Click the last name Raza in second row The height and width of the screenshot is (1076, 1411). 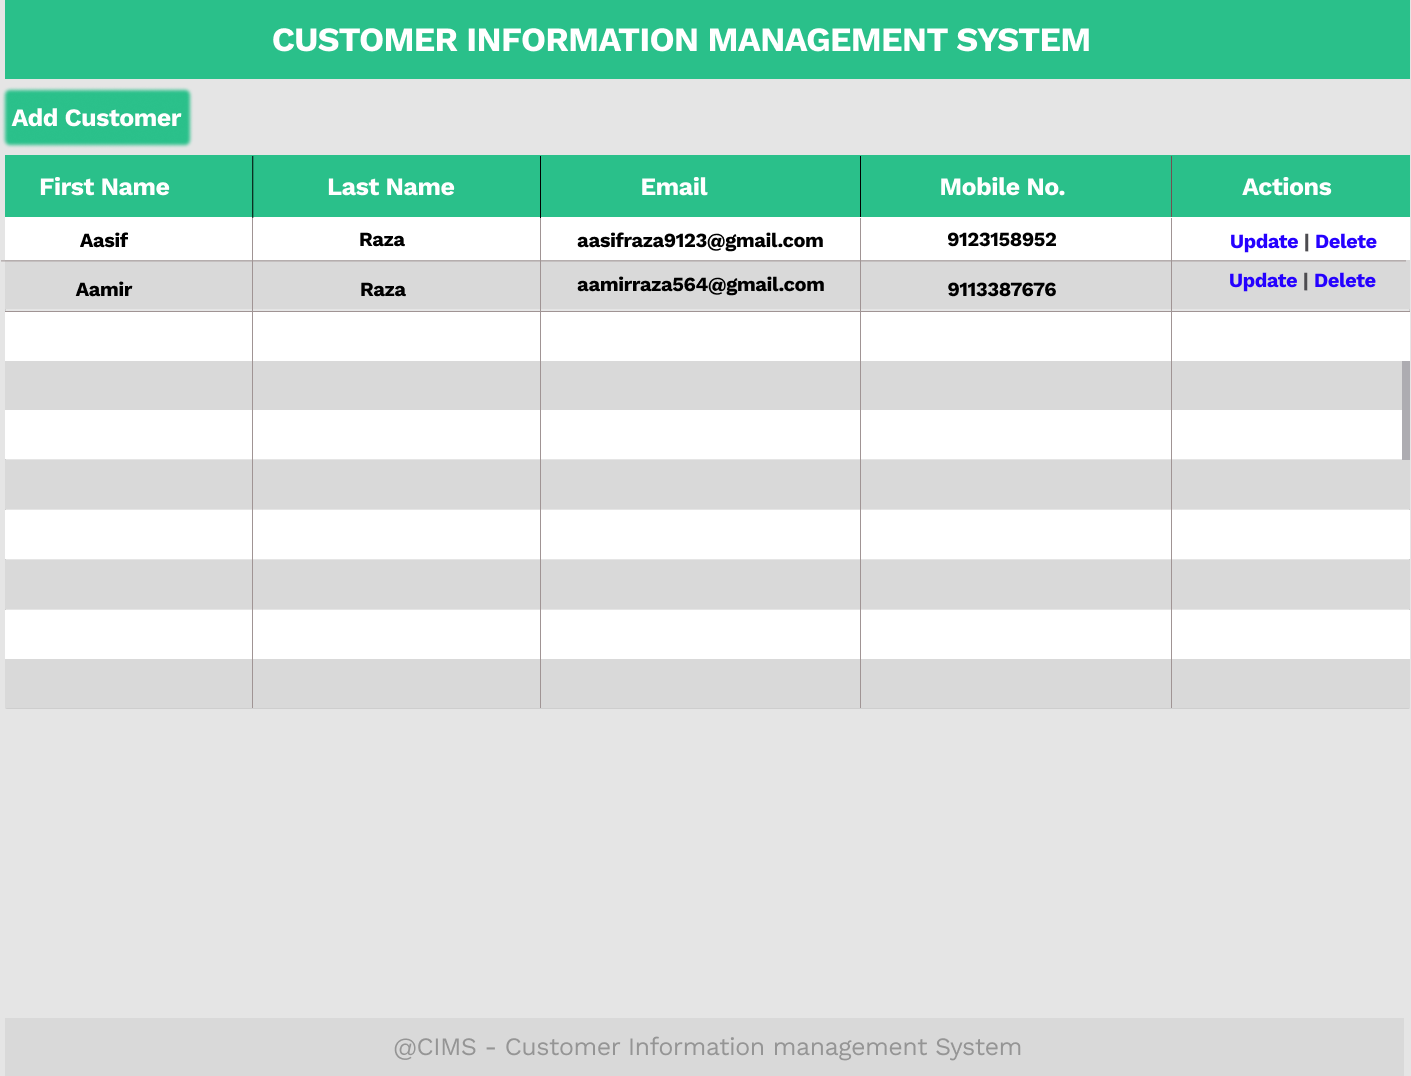383,289
